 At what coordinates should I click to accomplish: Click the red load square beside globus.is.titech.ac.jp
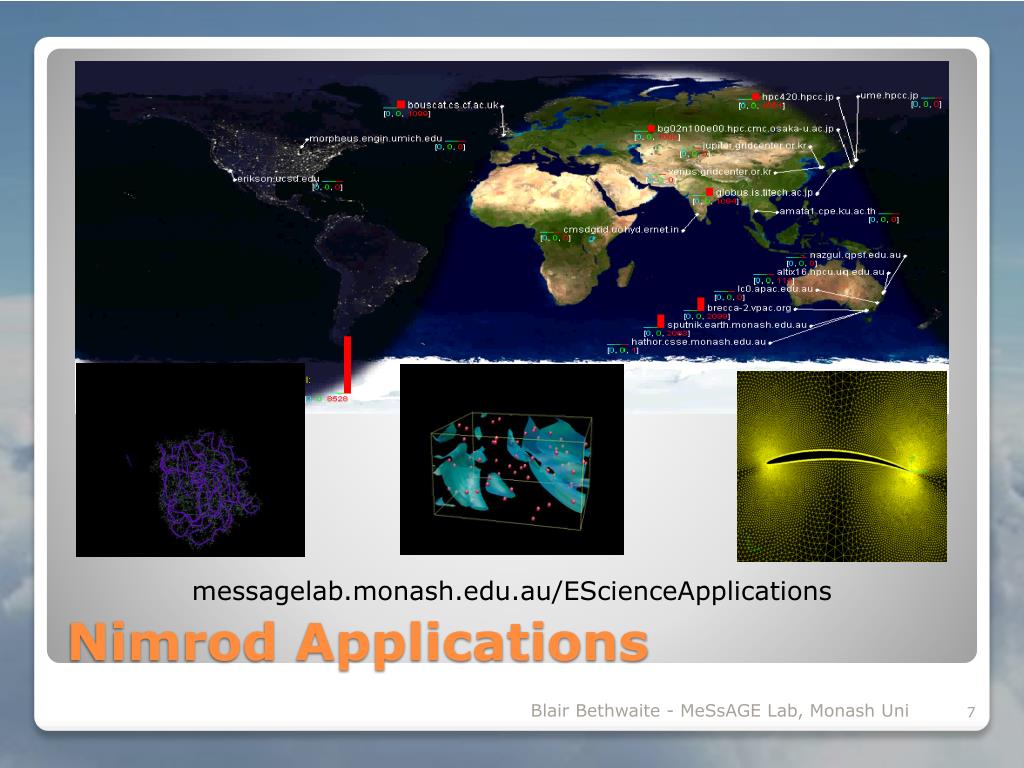(710, 192)
